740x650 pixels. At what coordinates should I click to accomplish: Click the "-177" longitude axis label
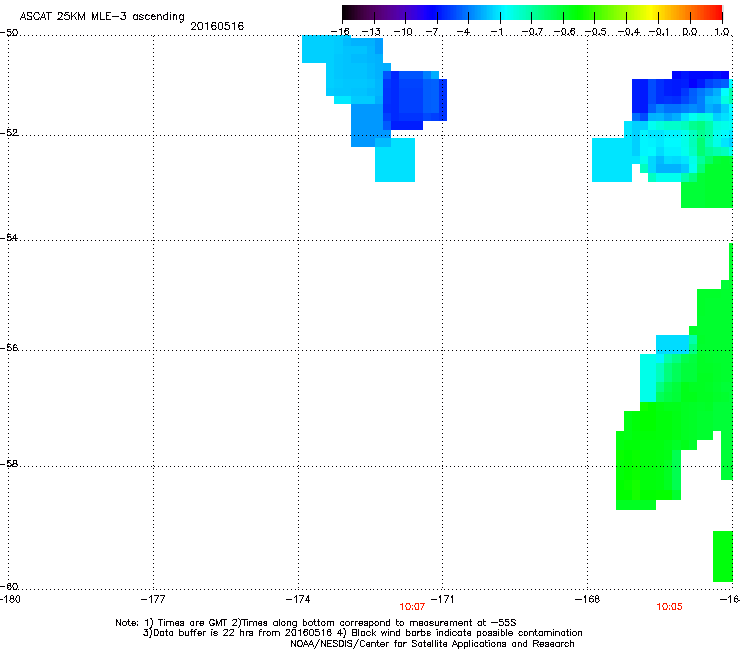click(153, 599)
